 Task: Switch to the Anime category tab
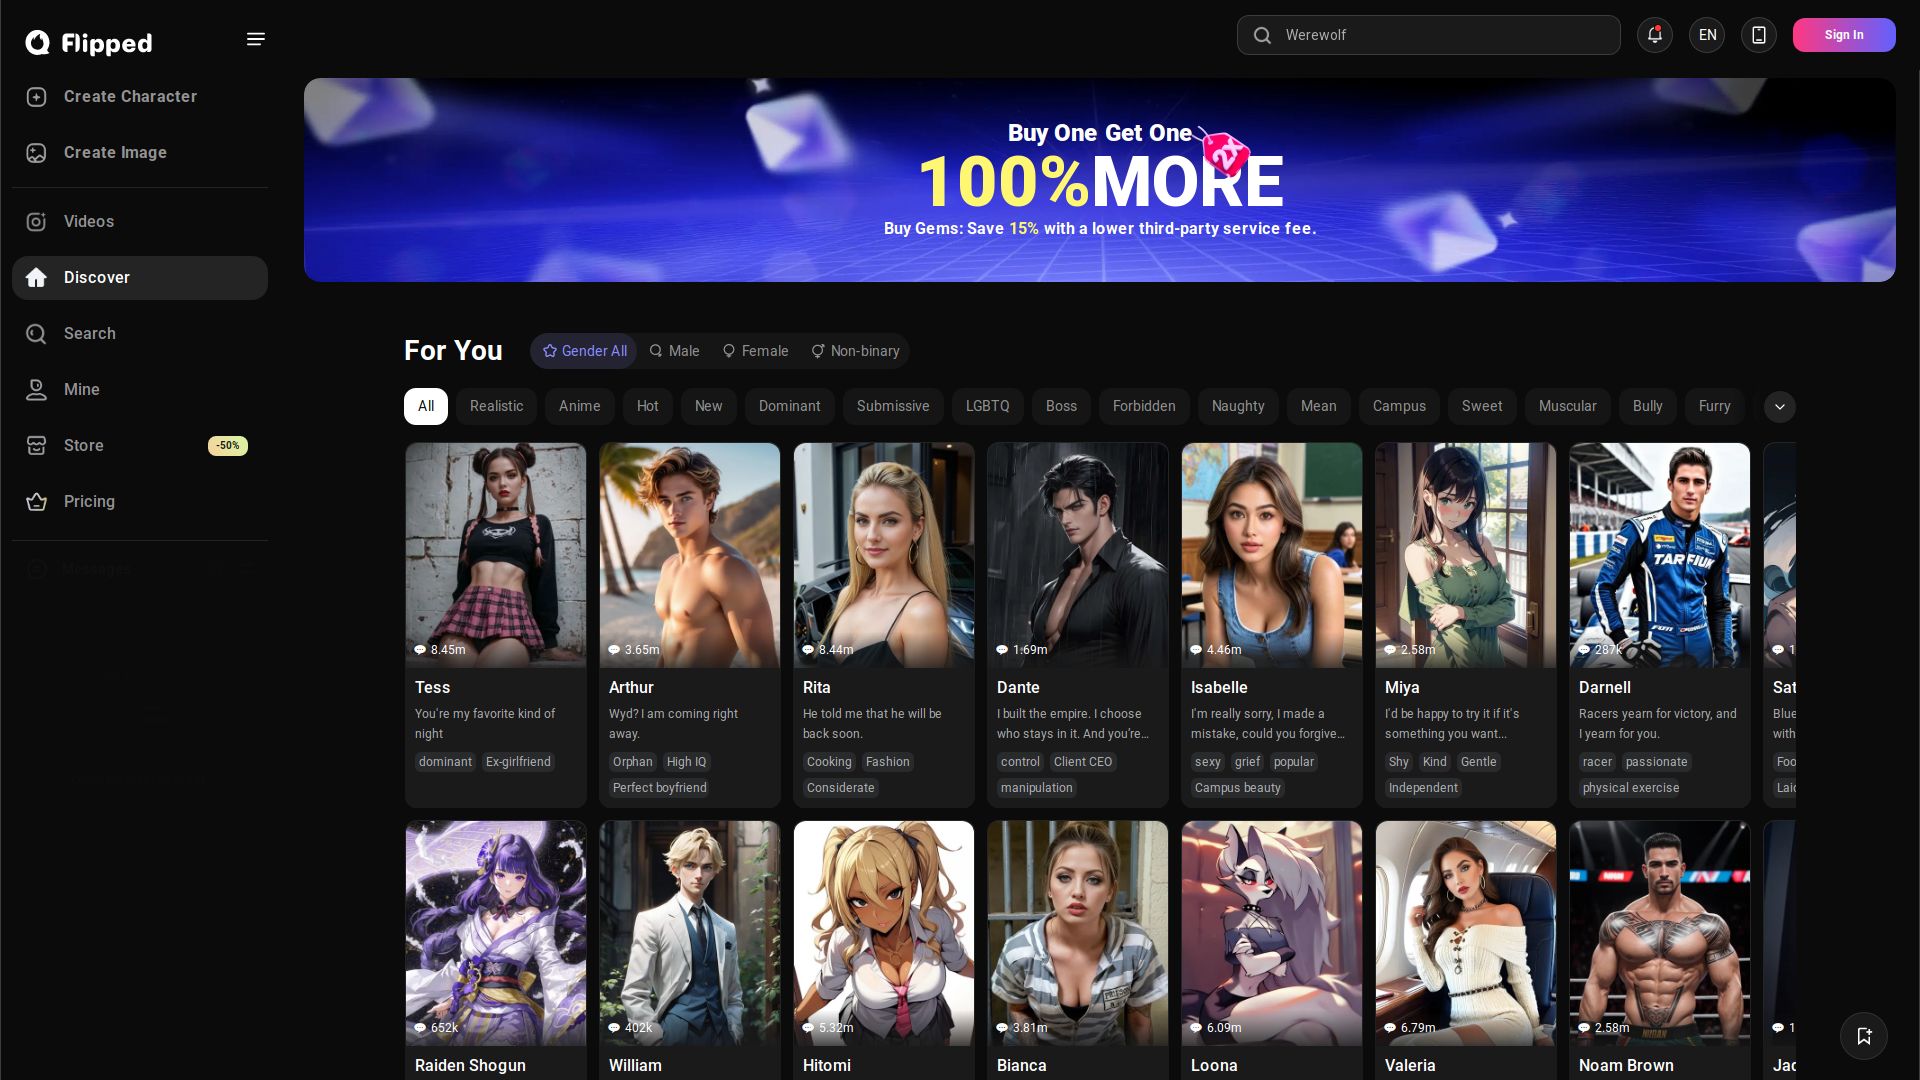click(x=579, y=407)
